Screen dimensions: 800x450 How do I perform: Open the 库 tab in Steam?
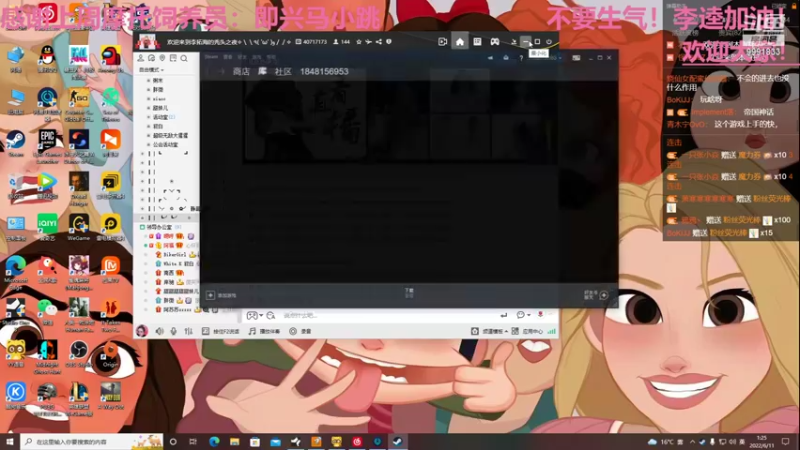click(x=262, y=71)
